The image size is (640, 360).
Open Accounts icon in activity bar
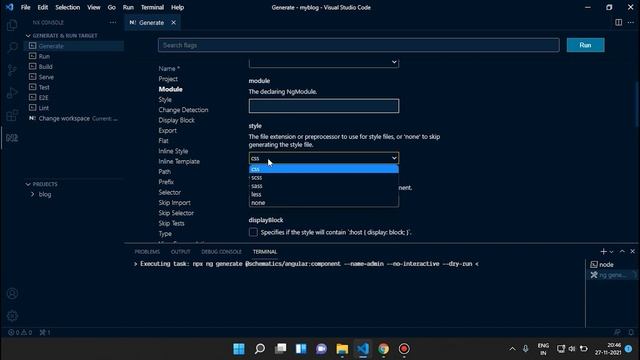tap(12, 293)
